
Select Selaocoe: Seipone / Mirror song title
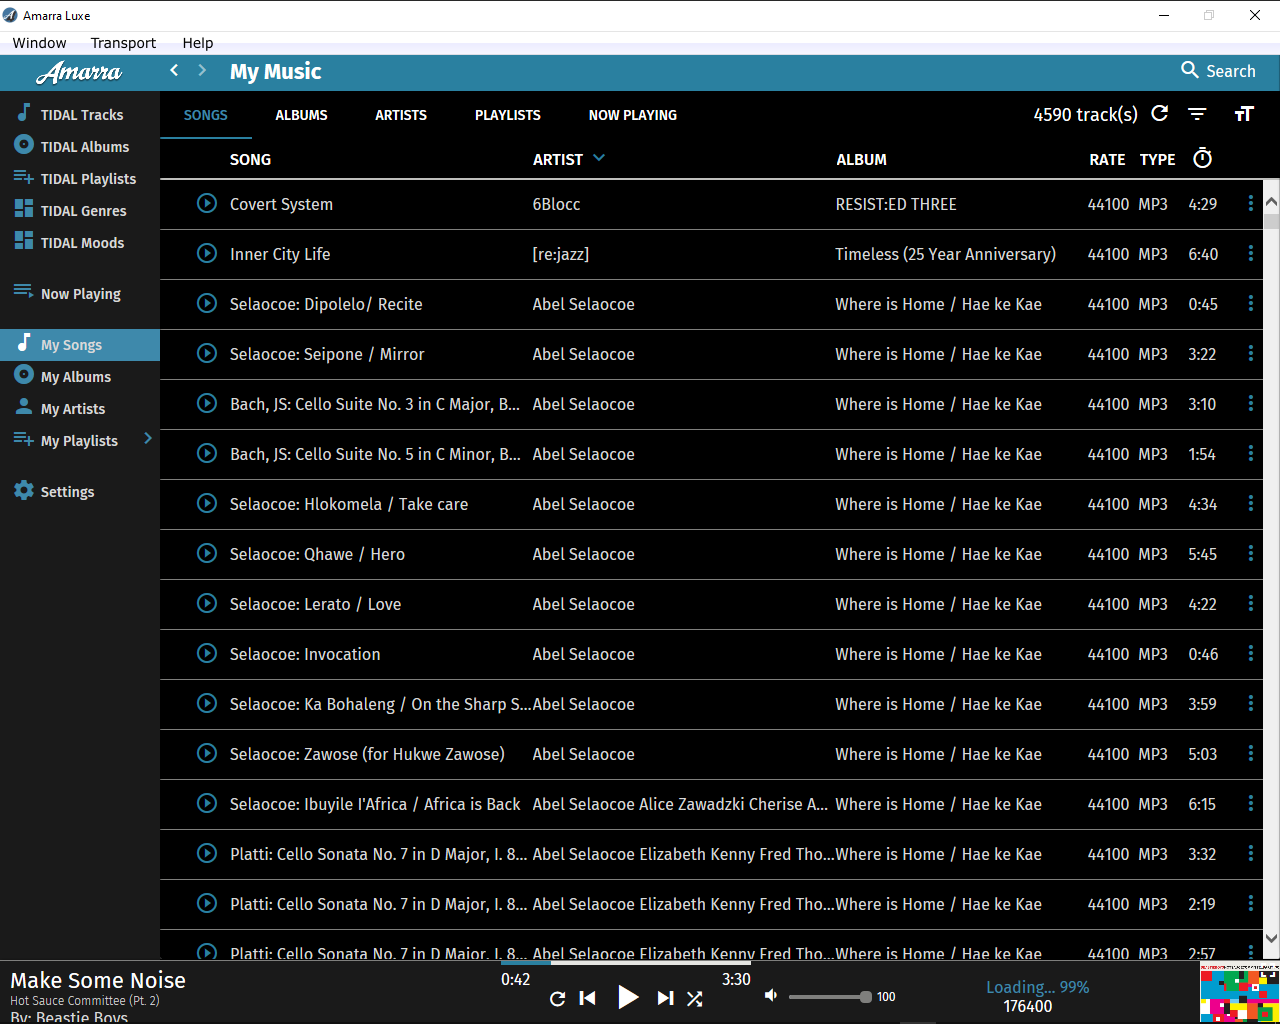pyautogui.click(x=327, y=354)
